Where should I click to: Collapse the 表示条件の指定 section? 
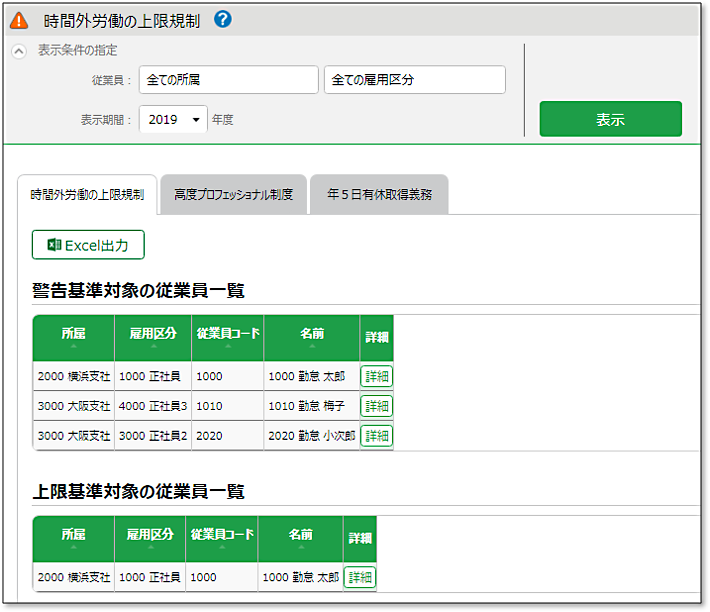click(19, 51)
